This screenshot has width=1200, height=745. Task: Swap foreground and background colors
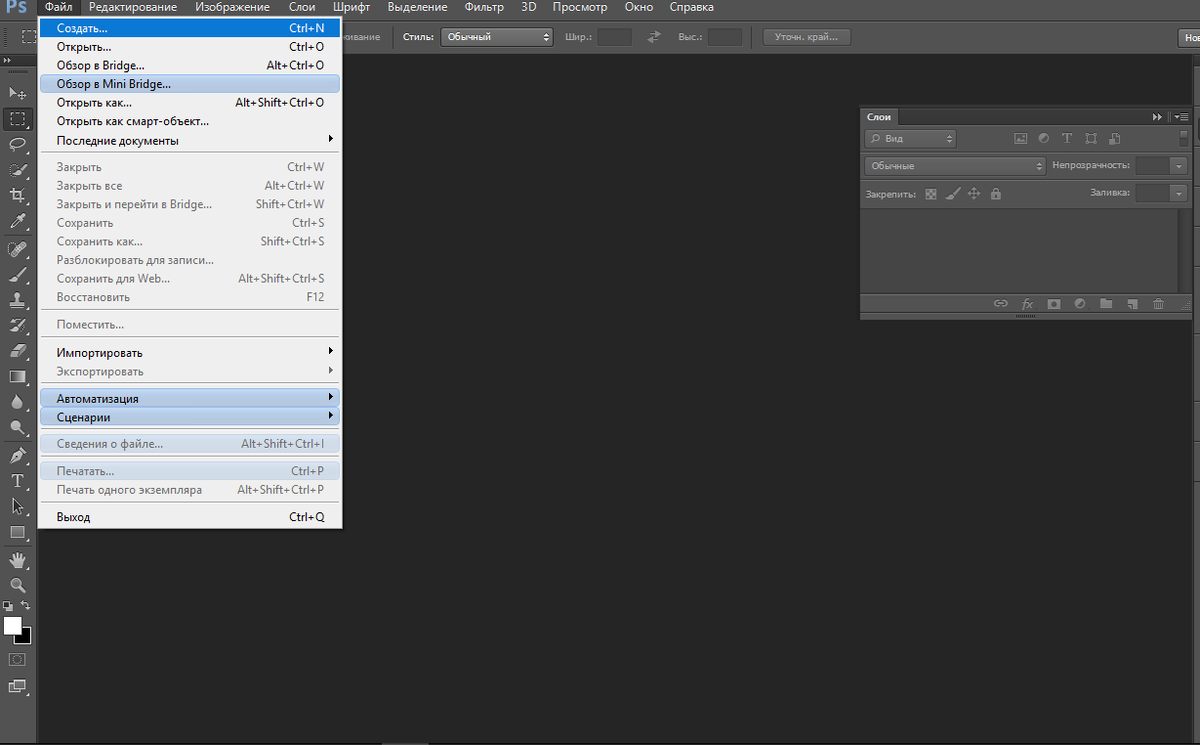(26, 606)
